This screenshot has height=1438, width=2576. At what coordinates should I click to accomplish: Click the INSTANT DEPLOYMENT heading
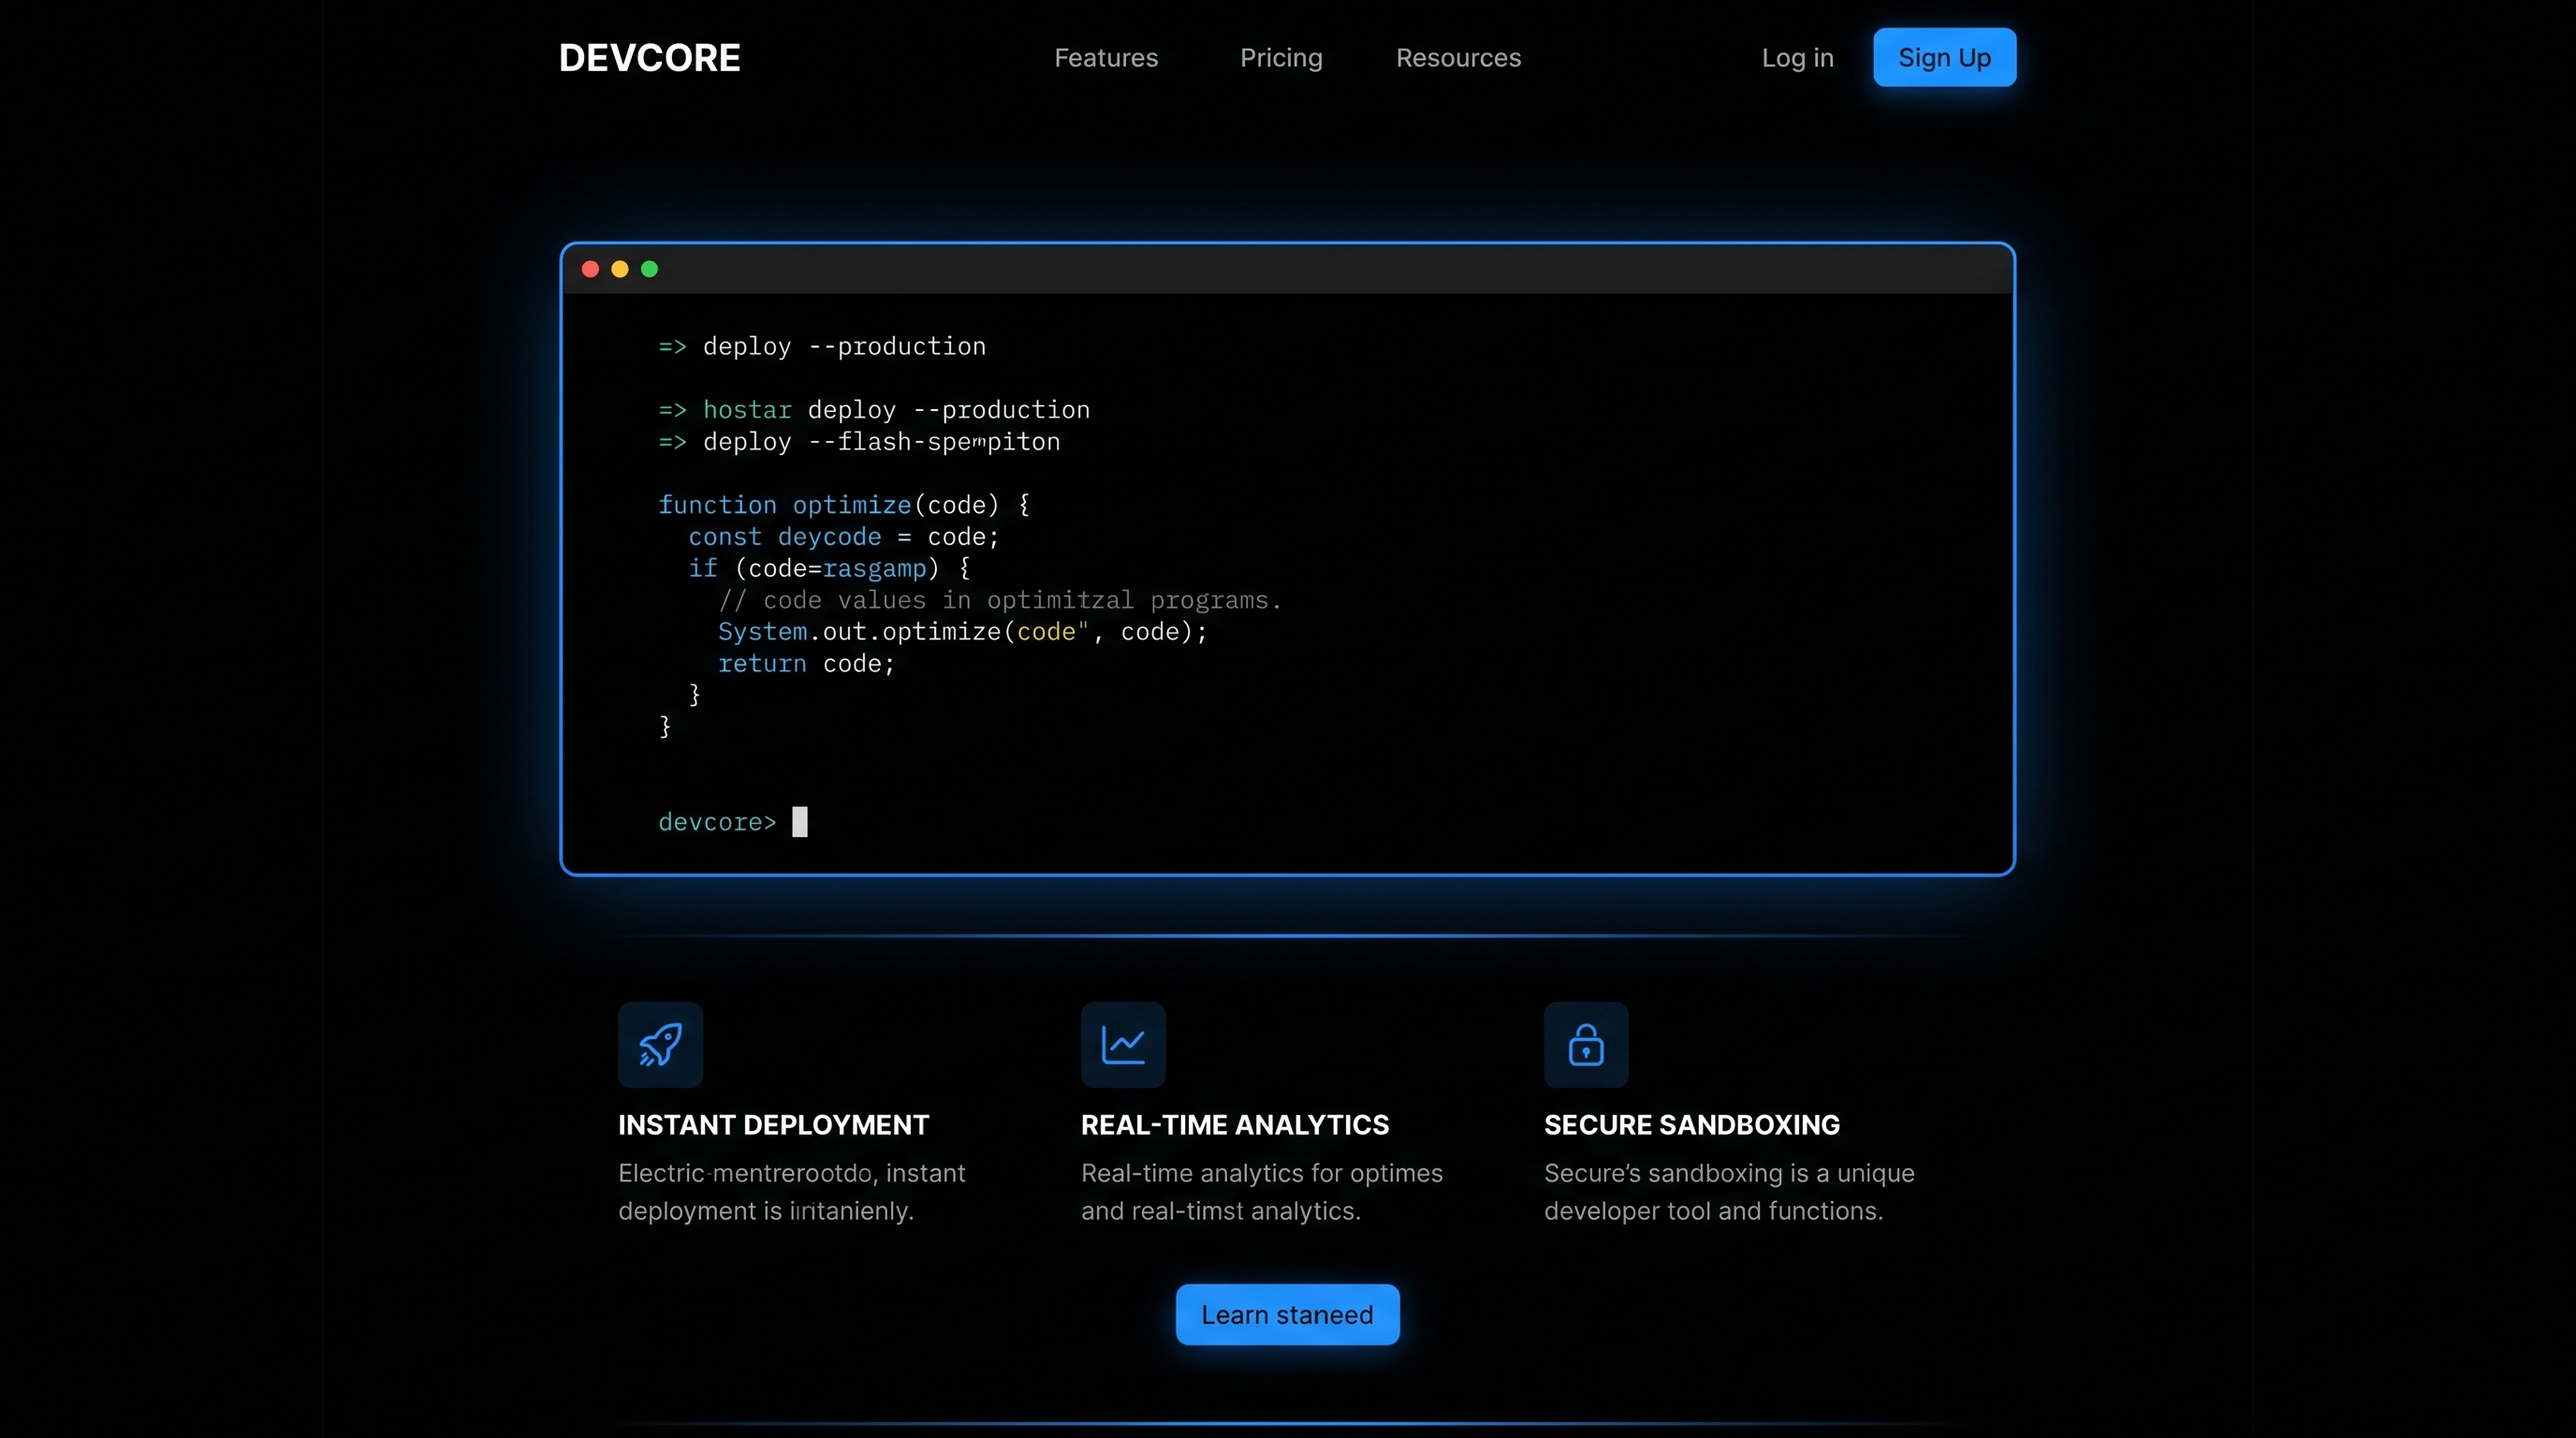click(x=773, y=1125)
